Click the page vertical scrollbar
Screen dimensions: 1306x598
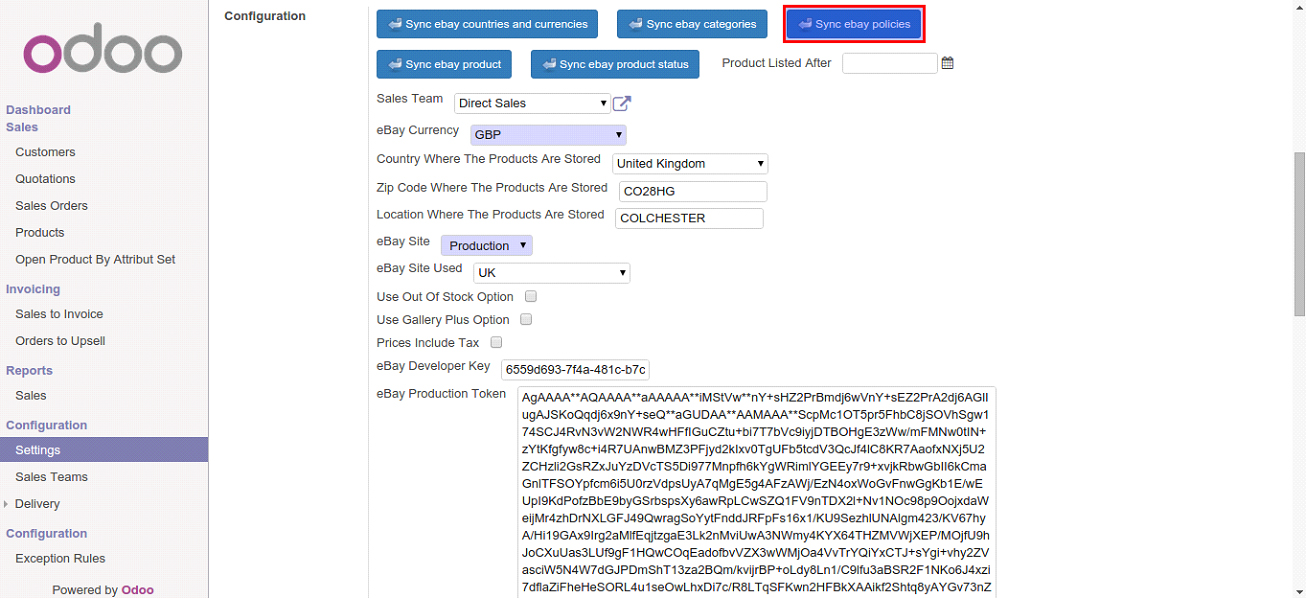point(1299,235)
